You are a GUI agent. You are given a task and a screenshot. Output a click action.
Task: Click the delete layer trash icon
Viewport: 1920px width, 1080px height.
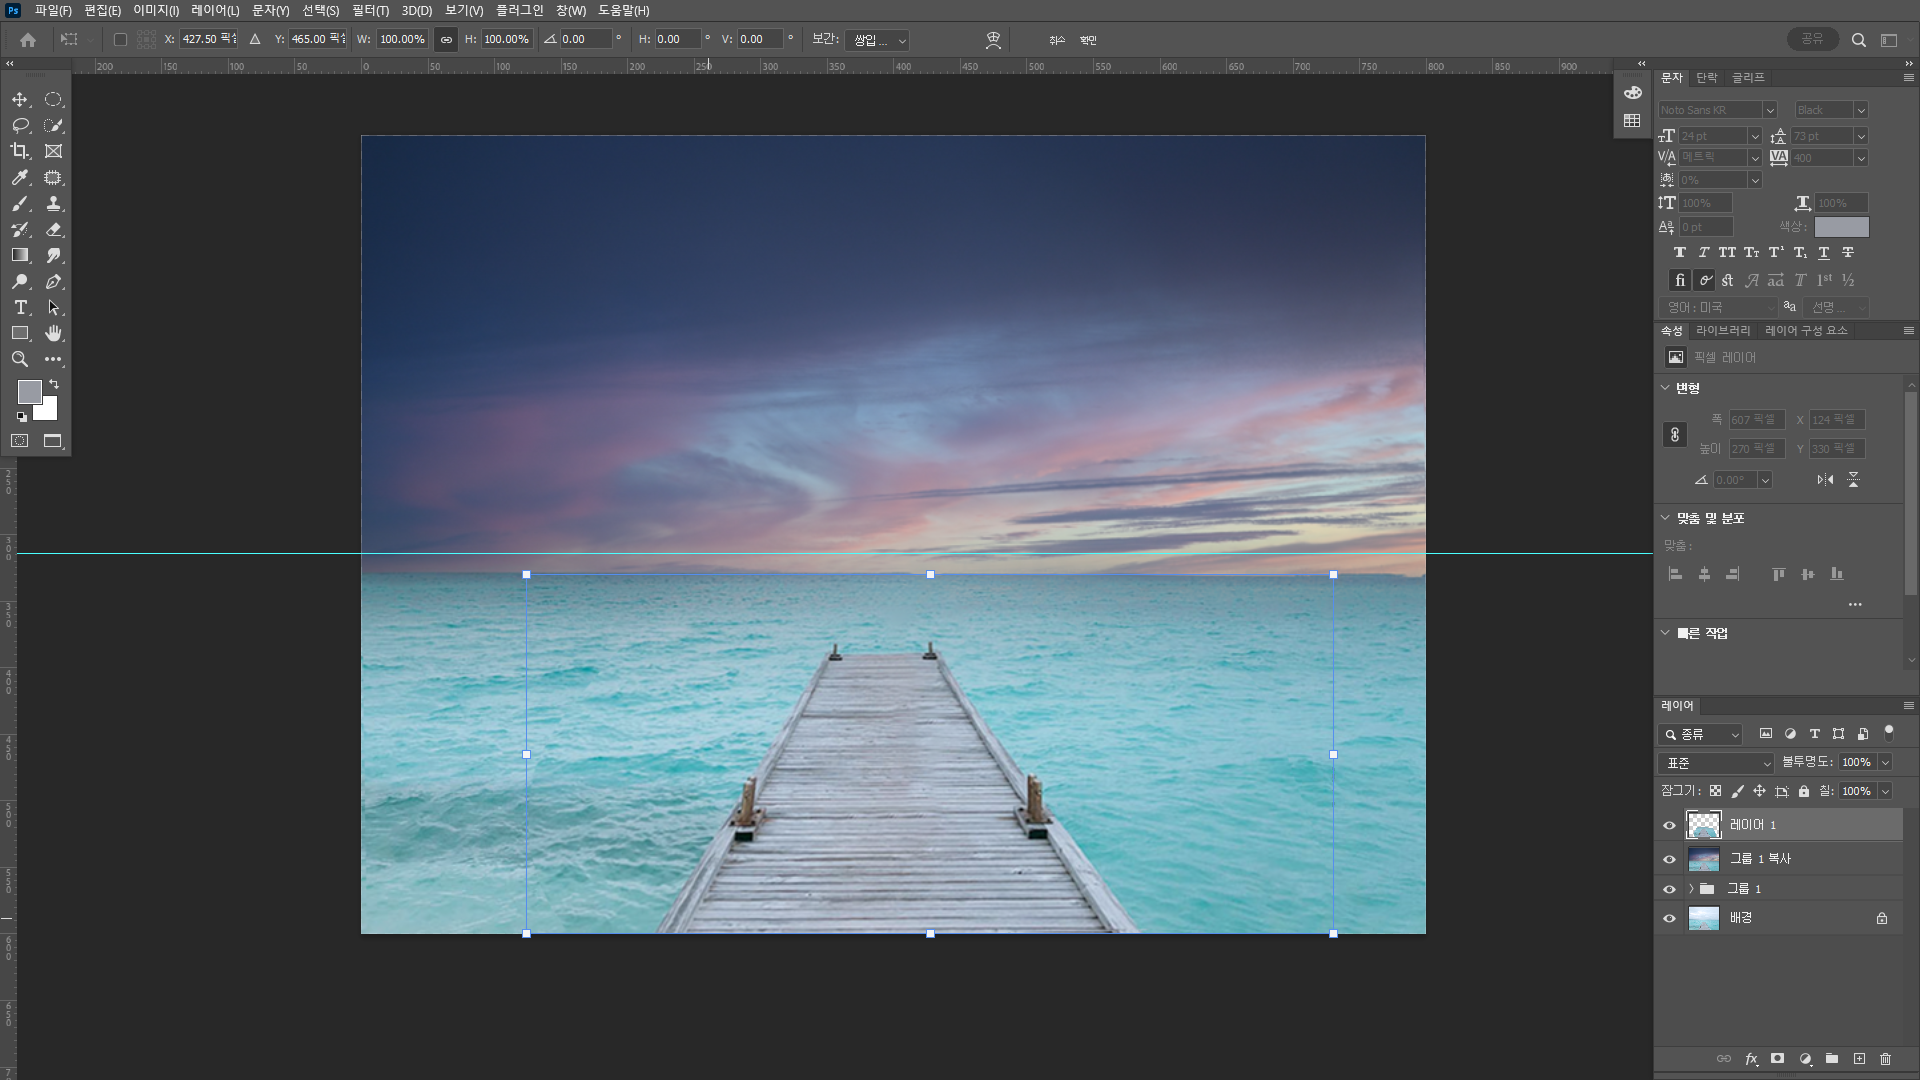pyautogui.click(x=1885, y=1058)
